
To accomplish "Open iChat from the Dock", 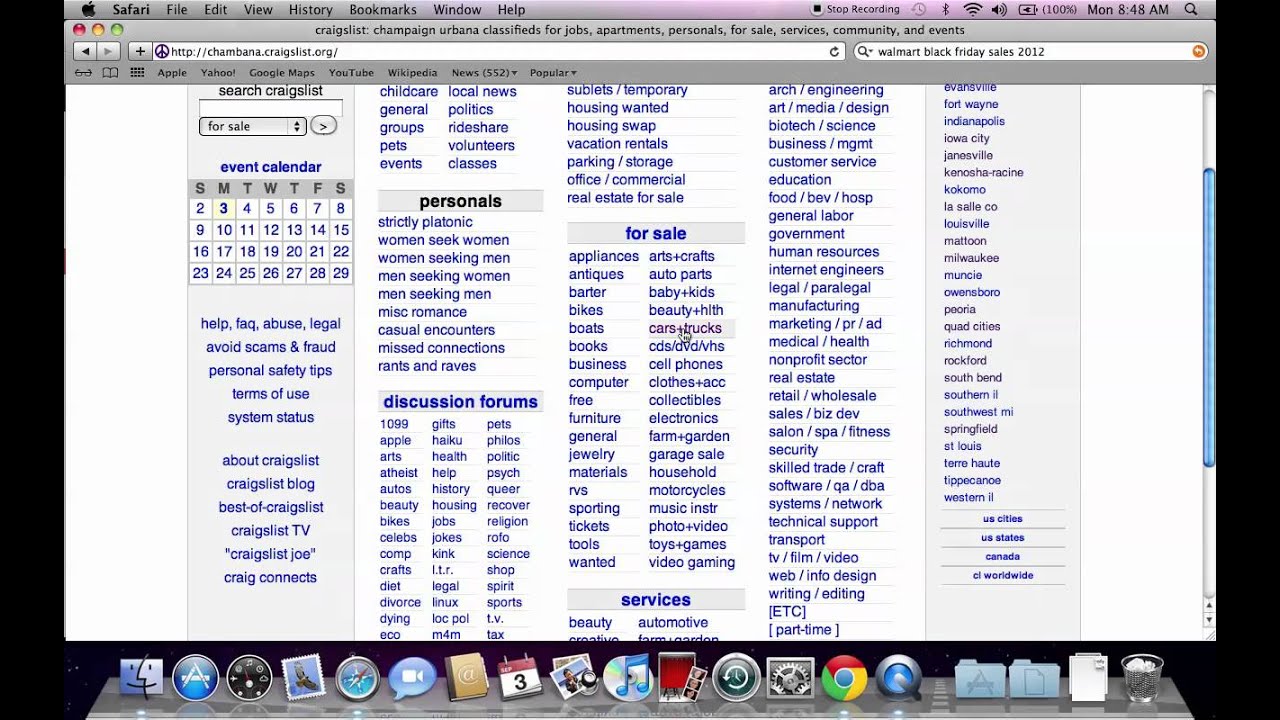I will (x=411, y=678).
